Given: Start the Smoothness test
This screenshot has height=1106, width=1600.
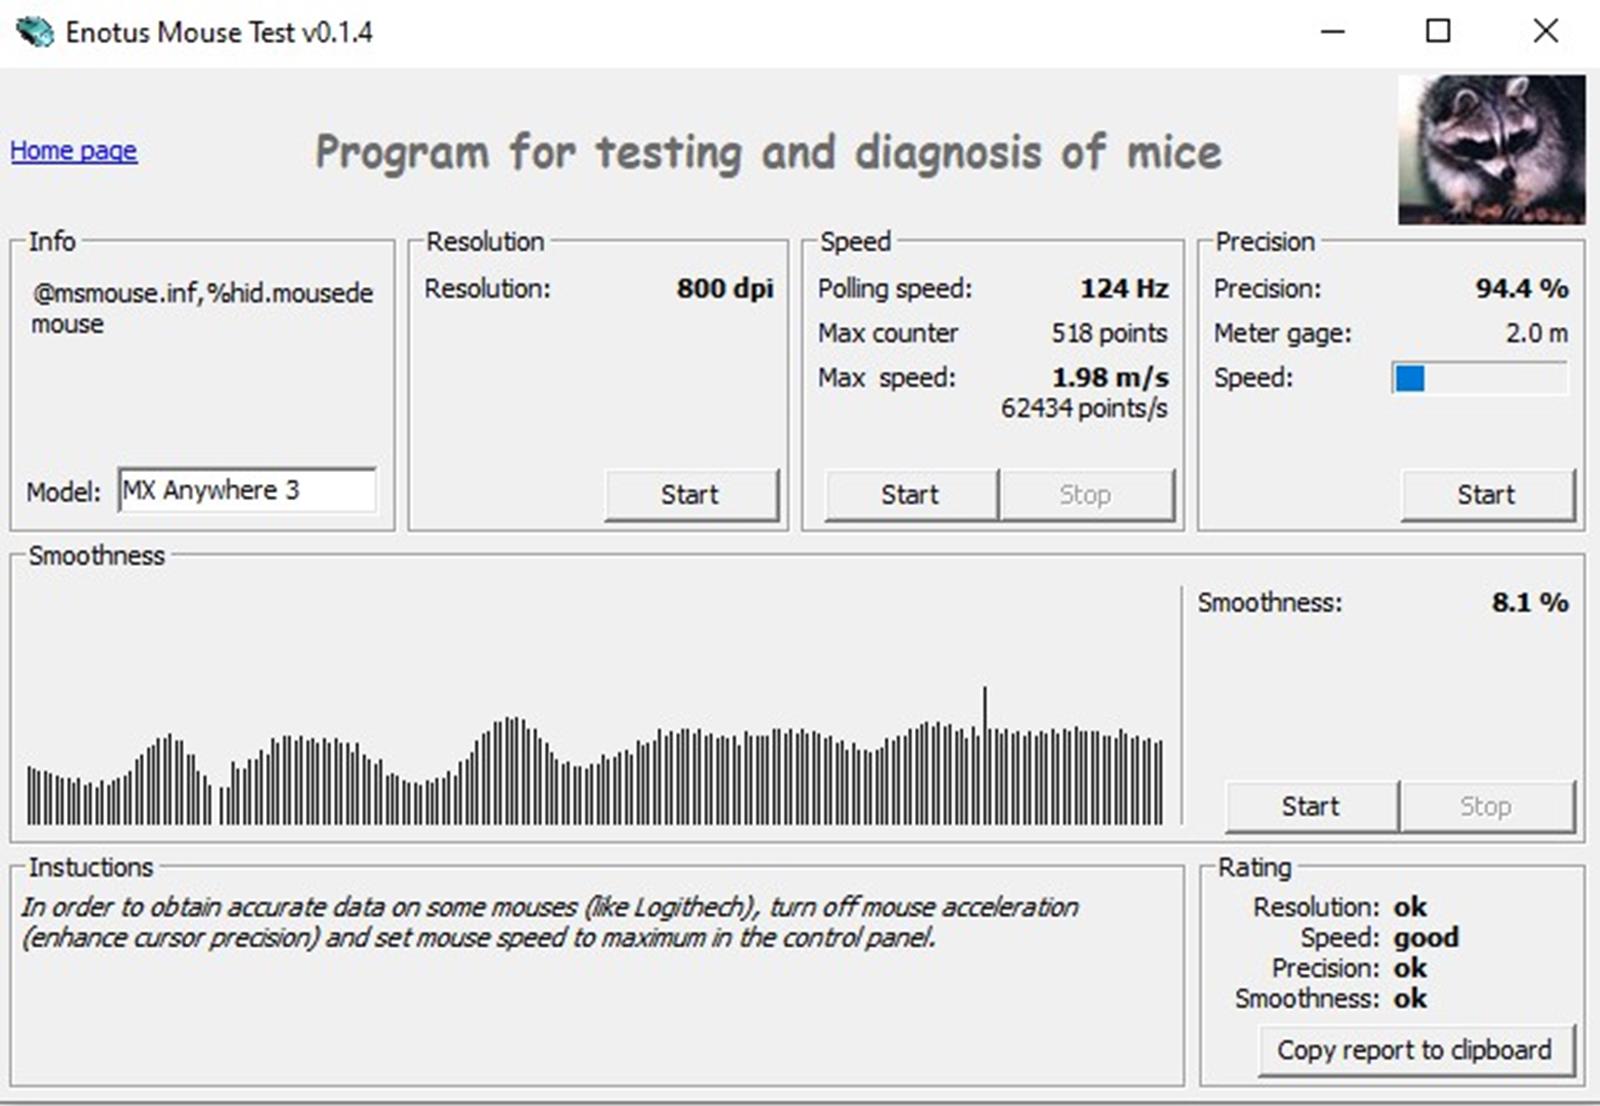Looking at the screenshot, I should 1310,806.
